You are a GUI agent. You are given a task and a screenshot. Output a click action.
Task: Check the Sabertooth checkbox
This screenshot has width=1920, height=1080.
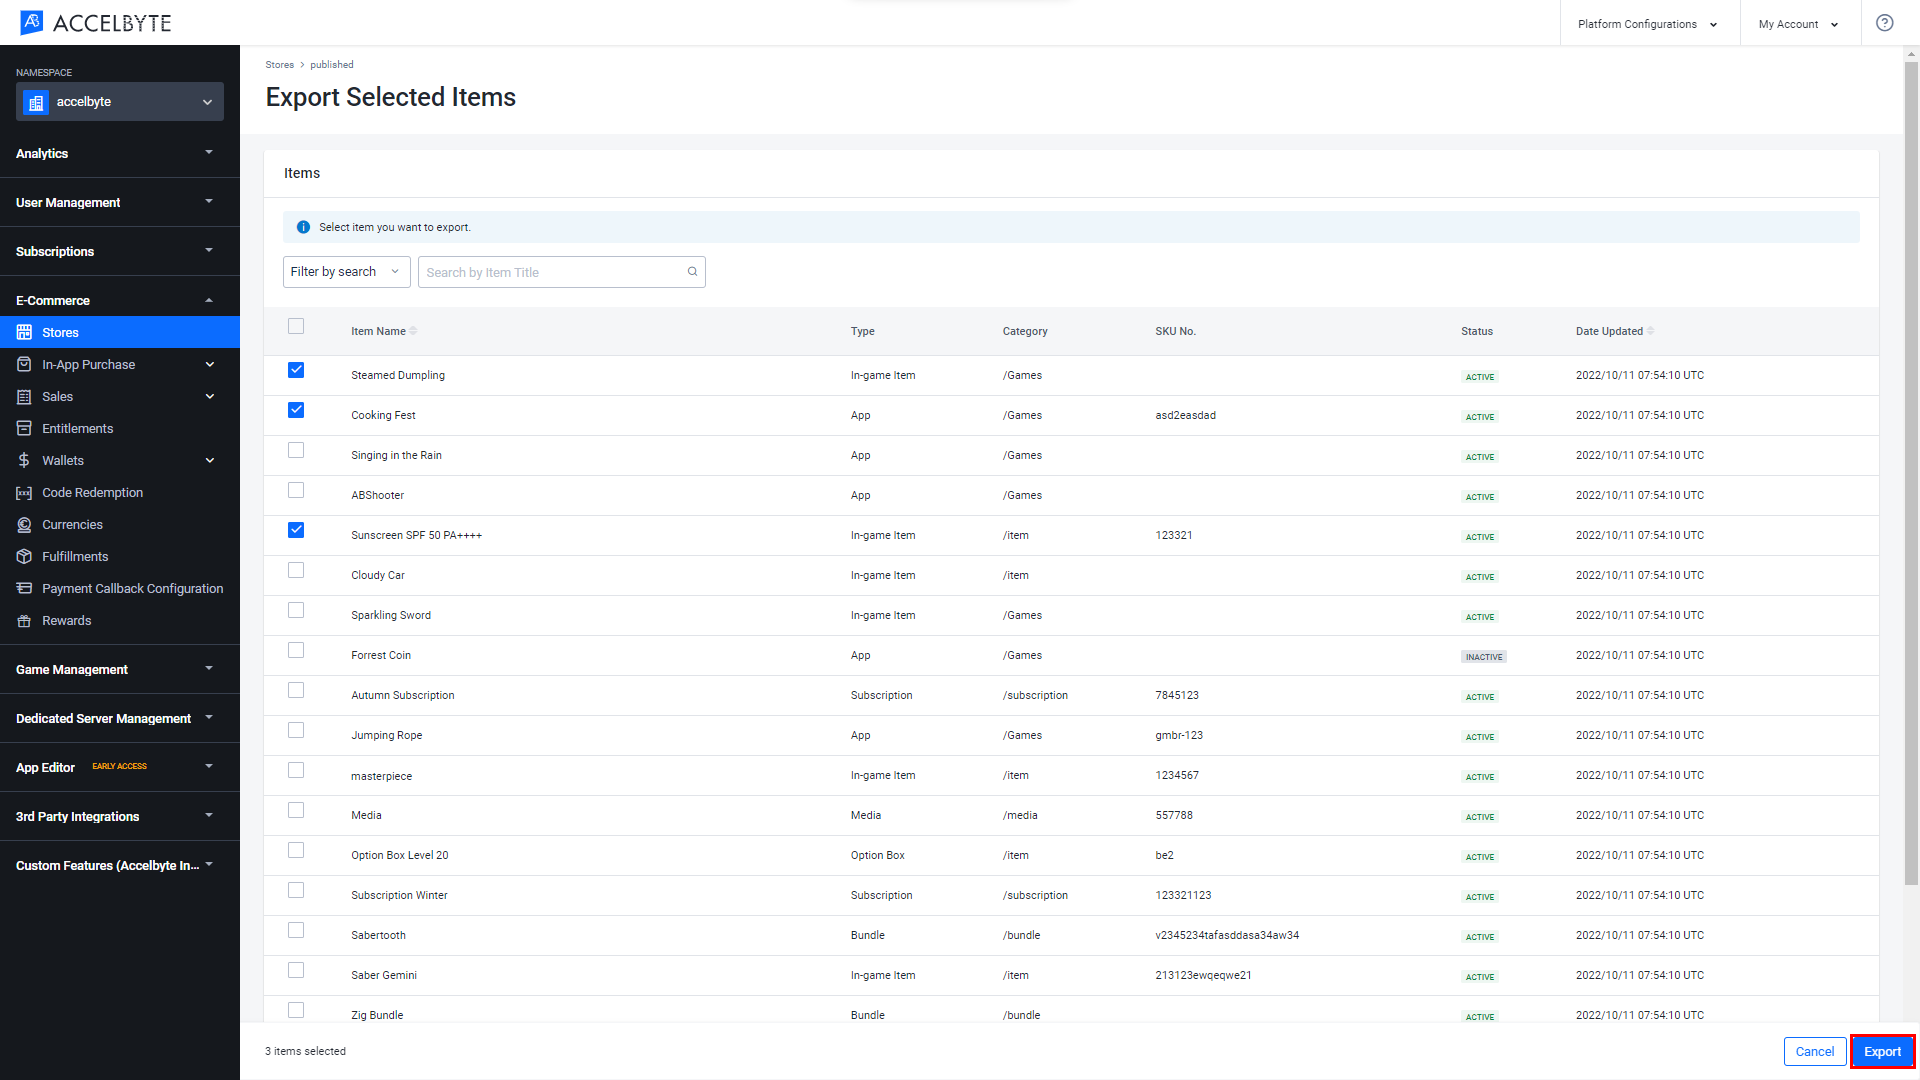(296, 930)
